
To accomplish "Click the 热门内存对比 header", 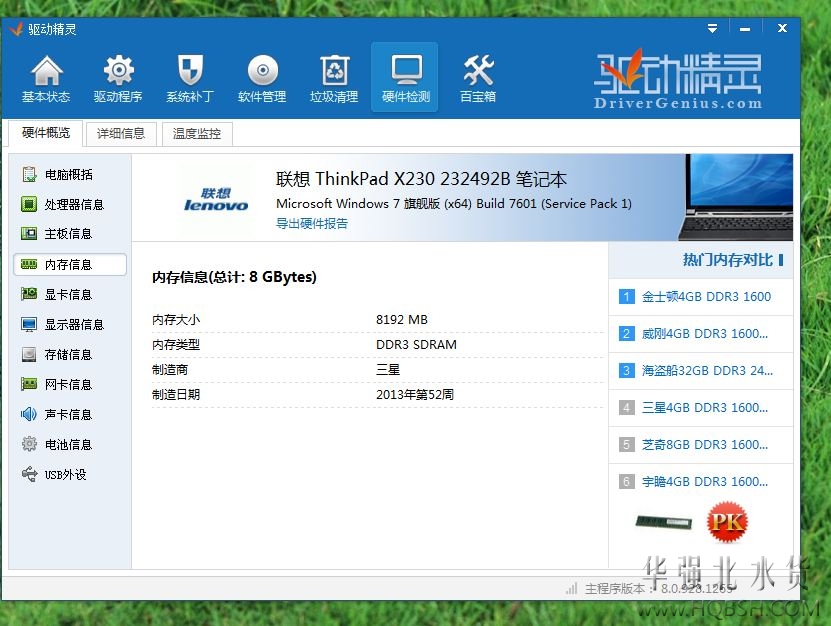I will click(728, 260).
